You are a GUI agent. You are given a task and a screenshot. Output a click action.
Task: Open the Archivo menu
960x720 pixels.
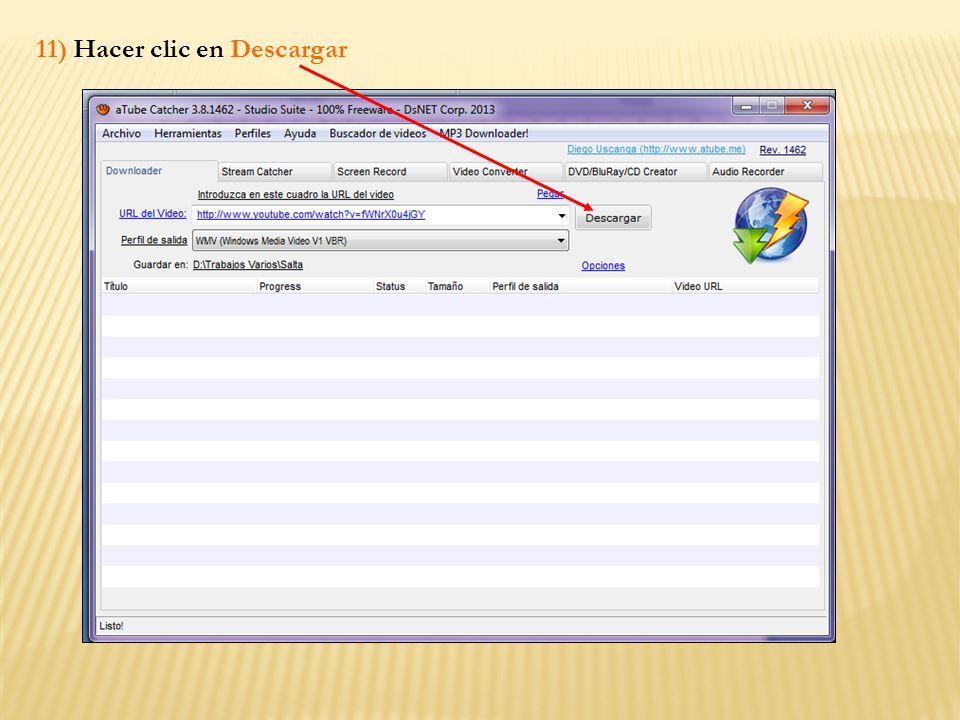[121, 133]
